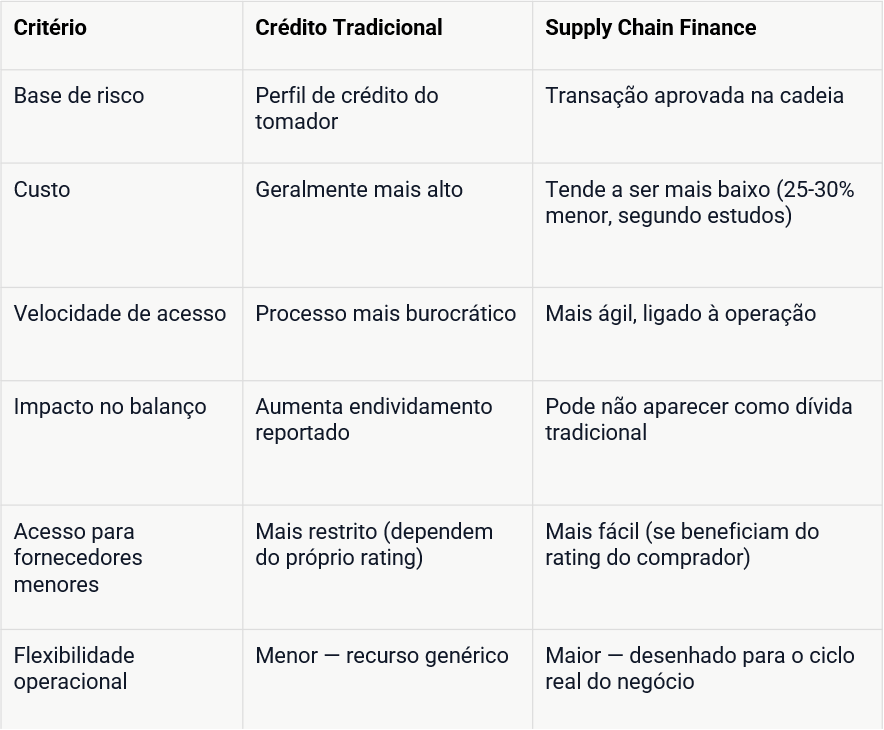The width and height of the screenshot is (884, 730).
Task: Select 'Menor — recurso genérico' cell
Action: pos(387,680)
